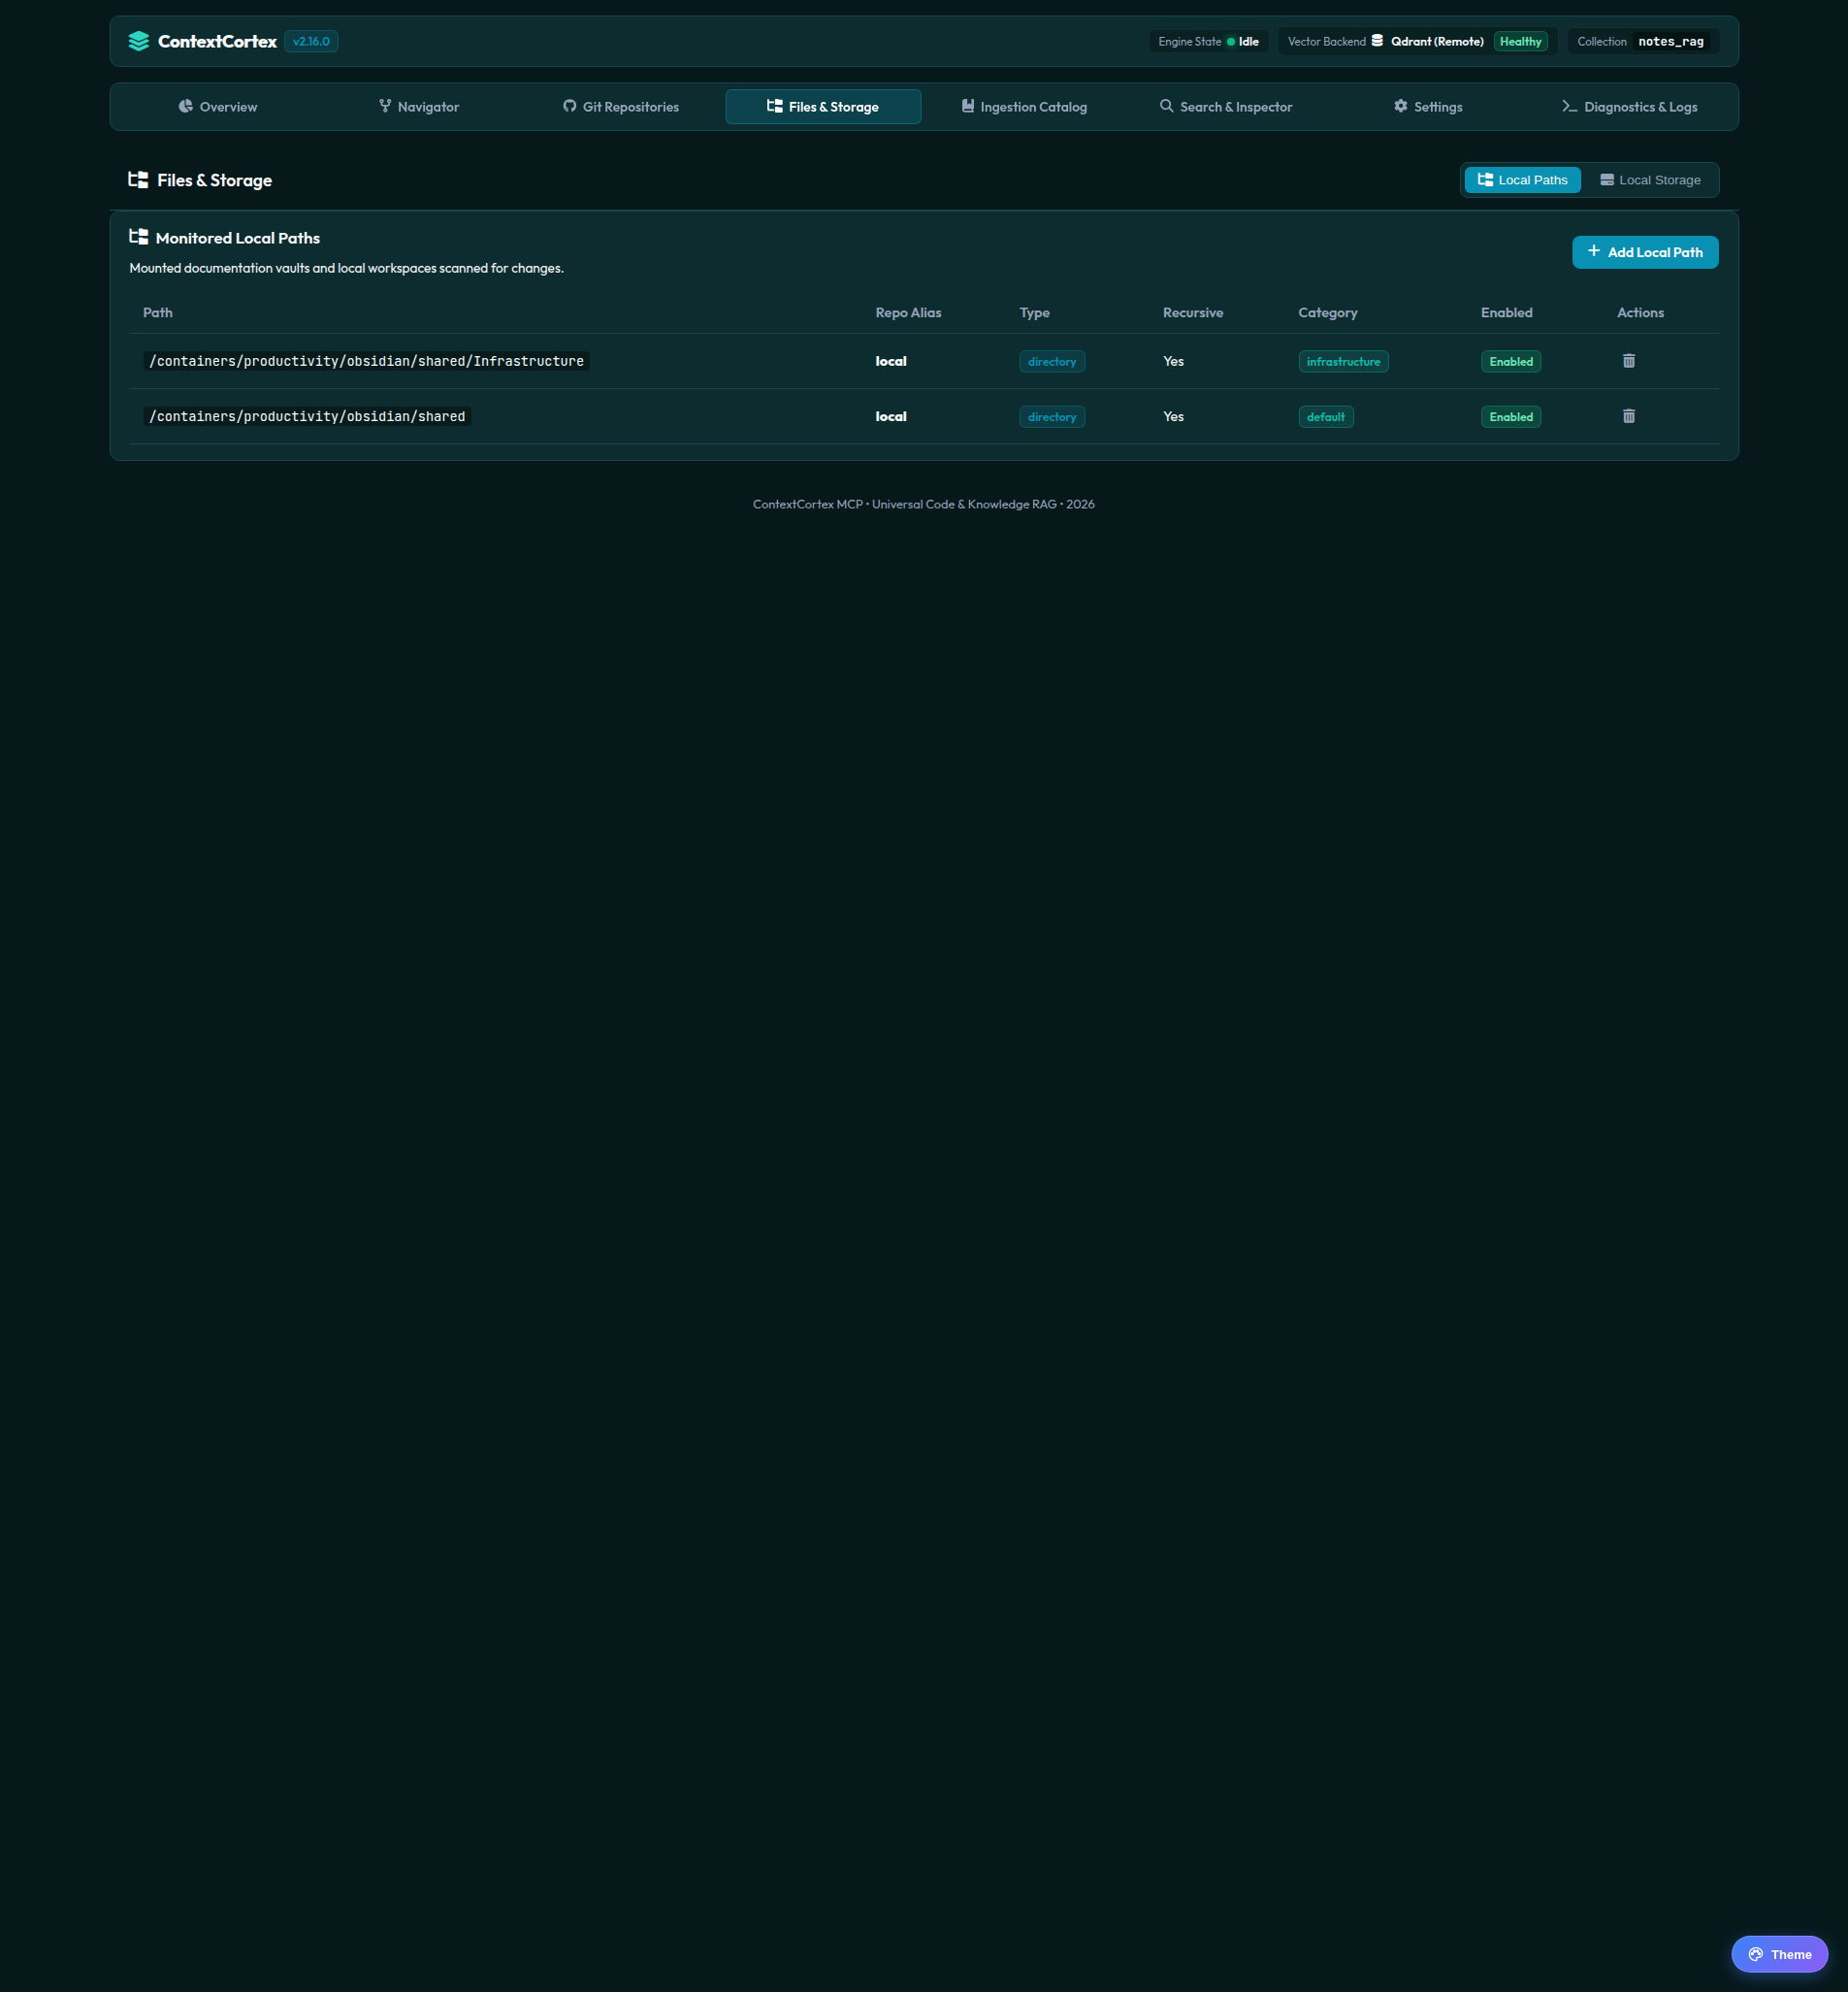Switch to Local Paths view
Viewport: 1848px width, 1992px height.
(1522, 180)
